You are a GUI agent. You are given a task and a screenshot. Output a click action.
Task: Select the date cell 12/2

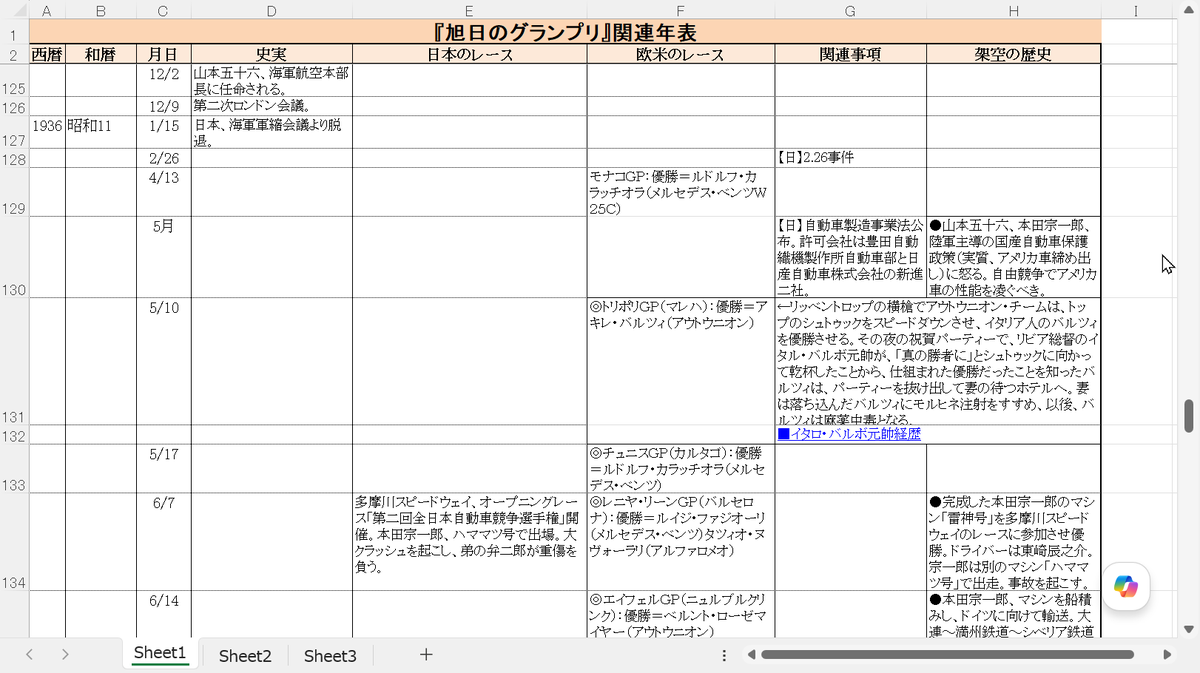point(164,81)
